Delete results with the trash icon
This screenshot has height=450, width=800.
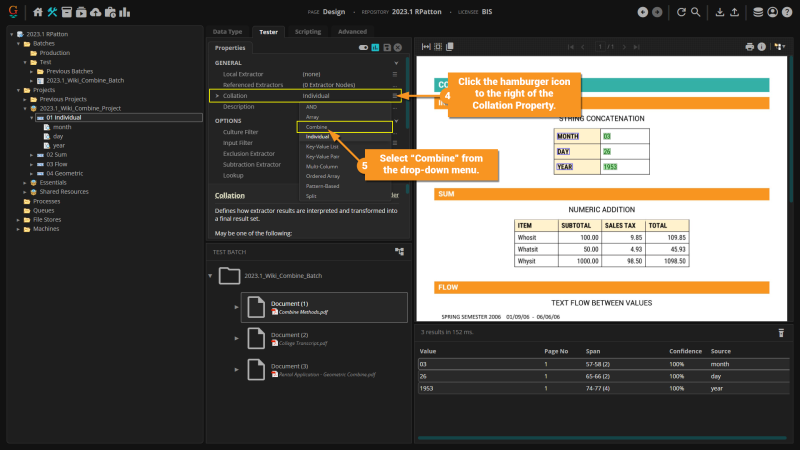(781, 331)
